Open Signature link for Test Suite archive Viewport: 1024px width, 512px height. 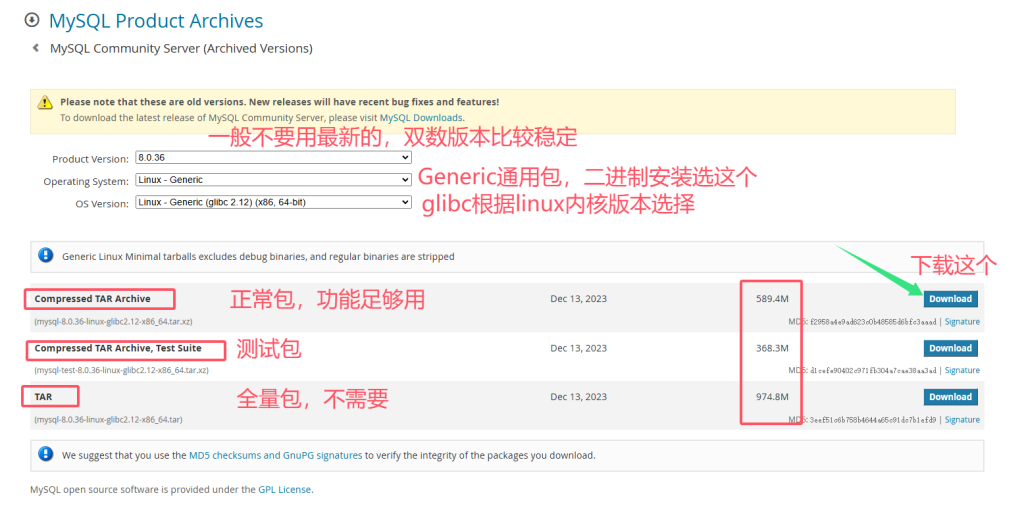click(962, 370)
